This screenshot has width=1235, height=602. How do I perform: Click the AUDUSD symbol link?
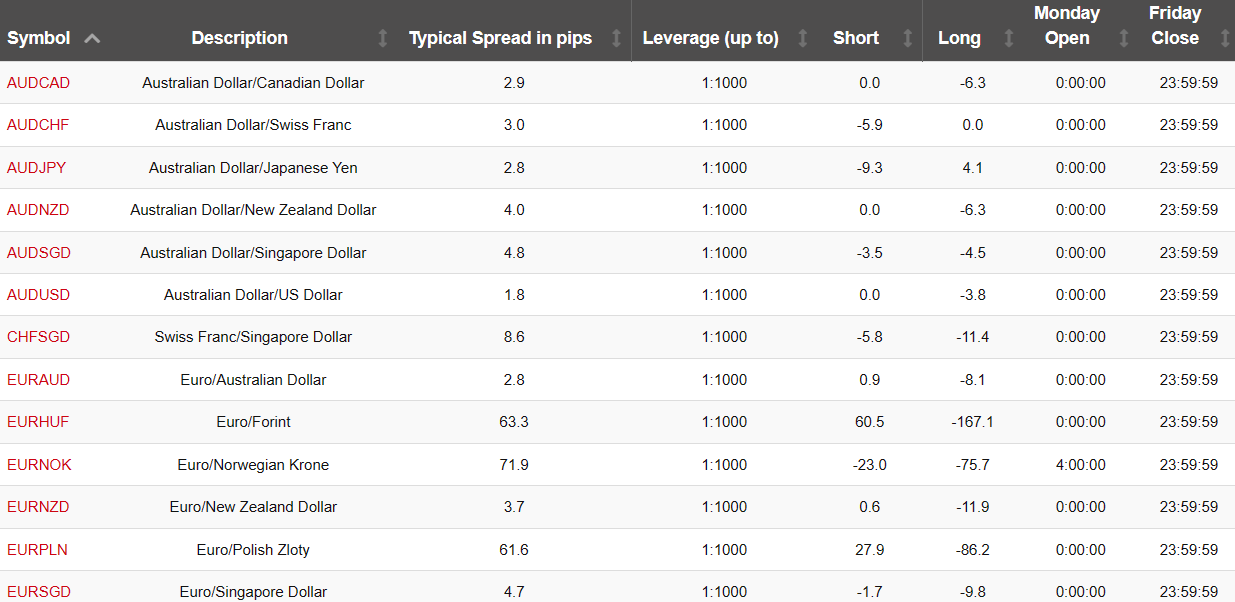point(38,295)
